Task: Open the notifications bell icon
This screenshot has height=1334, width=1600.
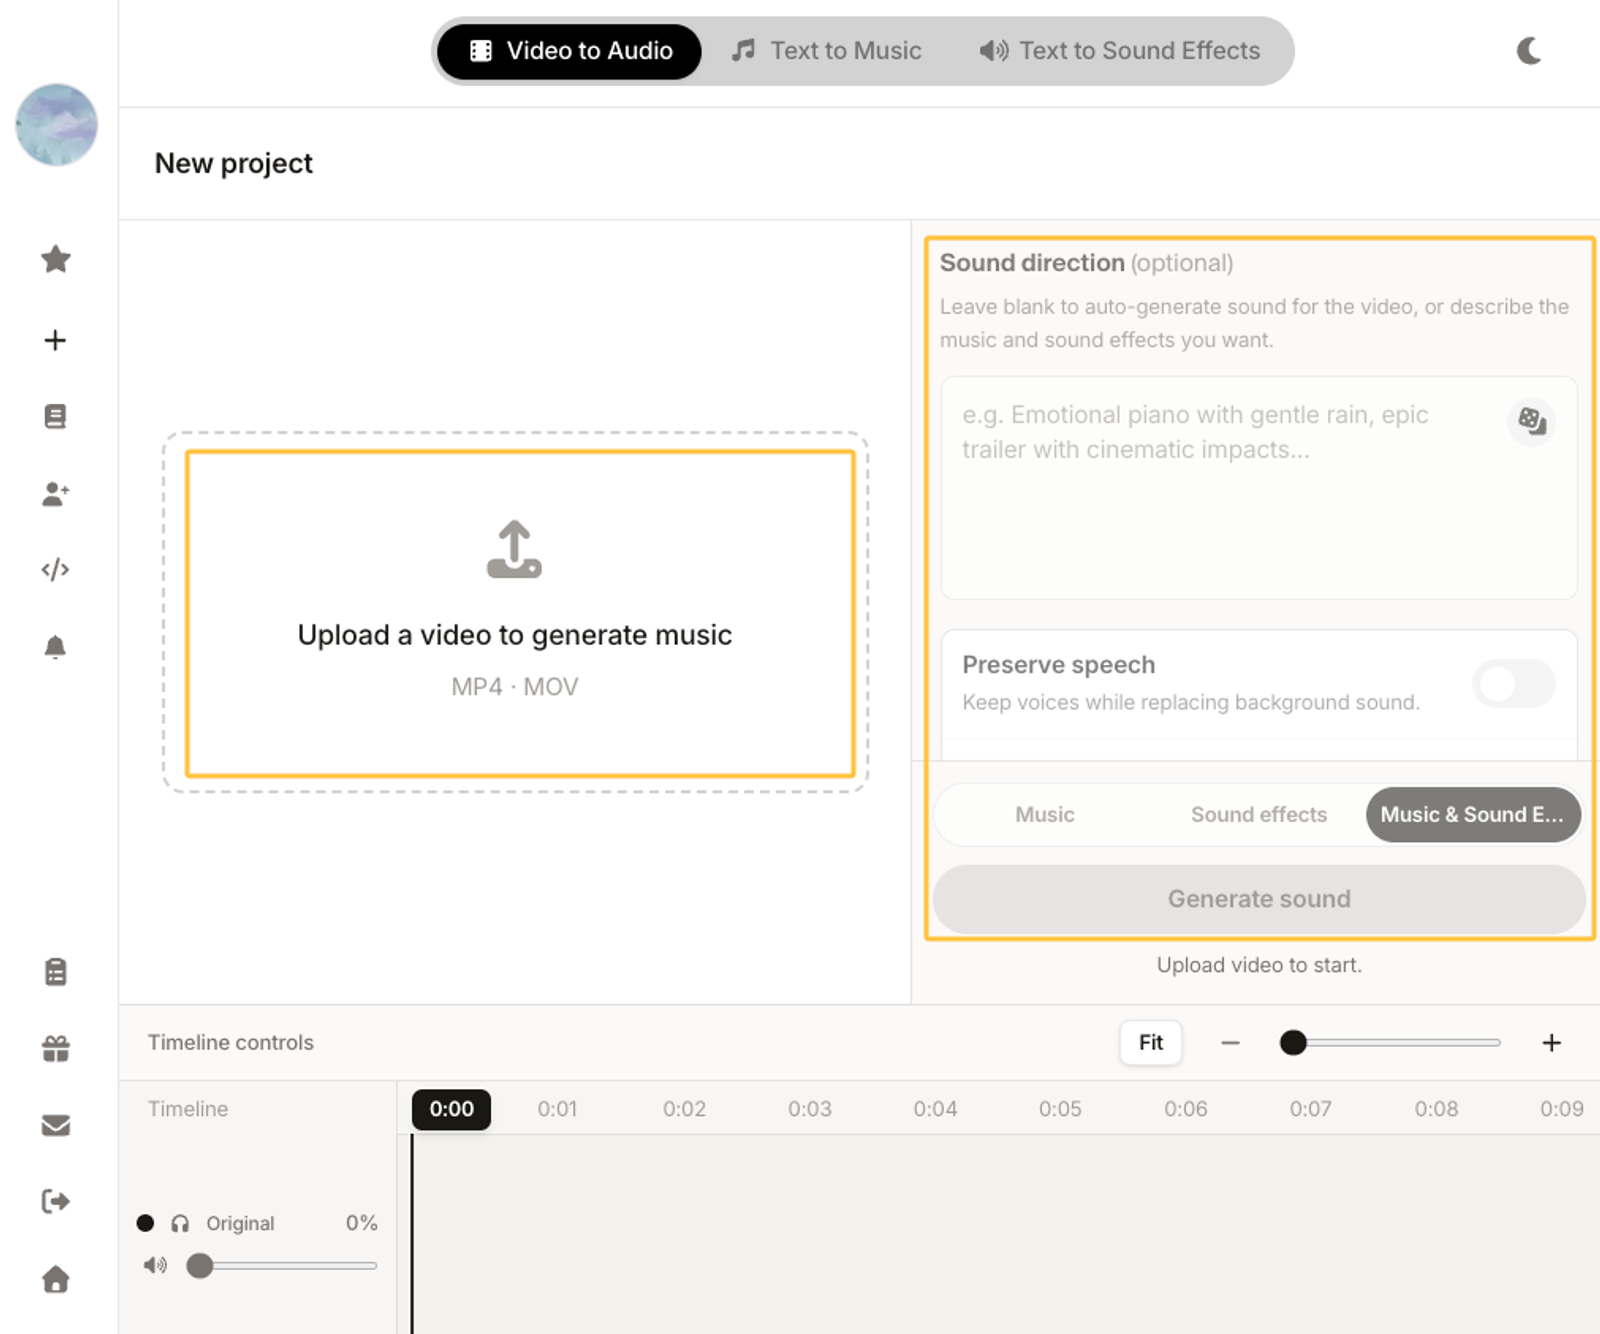Action: pos(56,647)
